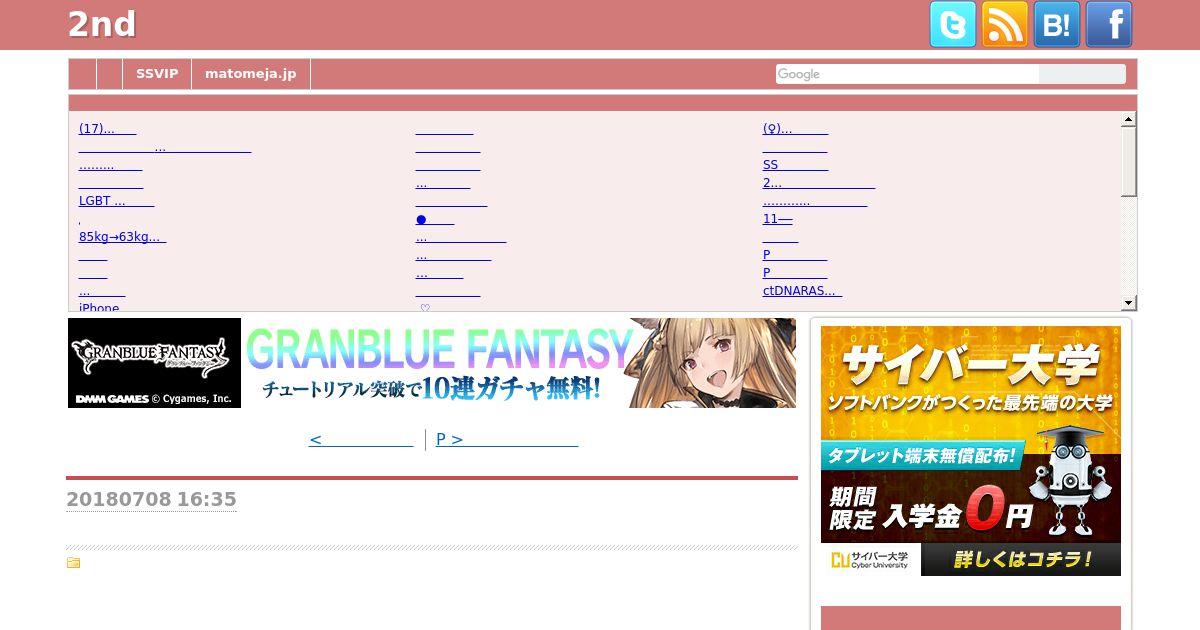The width and height of the screenshot is (1200, 630).
Task: Click the Cyber University "詳しくはコチラ!" button
Action: click(x=1021, y=559)
